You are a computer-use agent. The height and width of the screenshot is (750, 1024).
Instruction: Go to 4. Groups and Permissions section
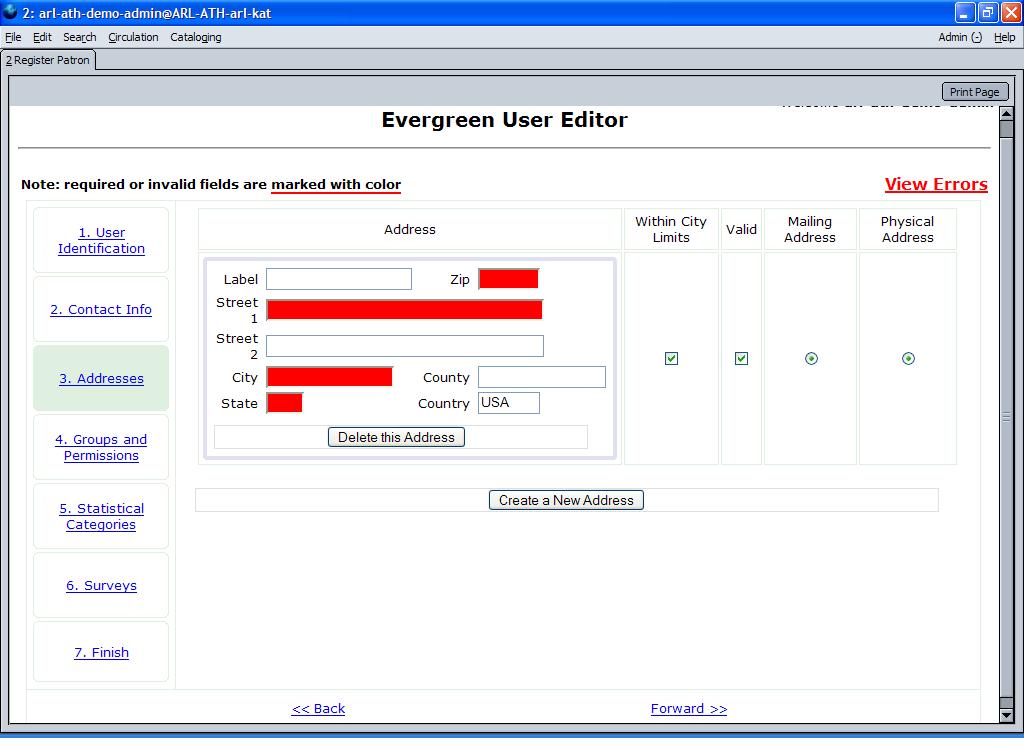(x=101, y=447)
